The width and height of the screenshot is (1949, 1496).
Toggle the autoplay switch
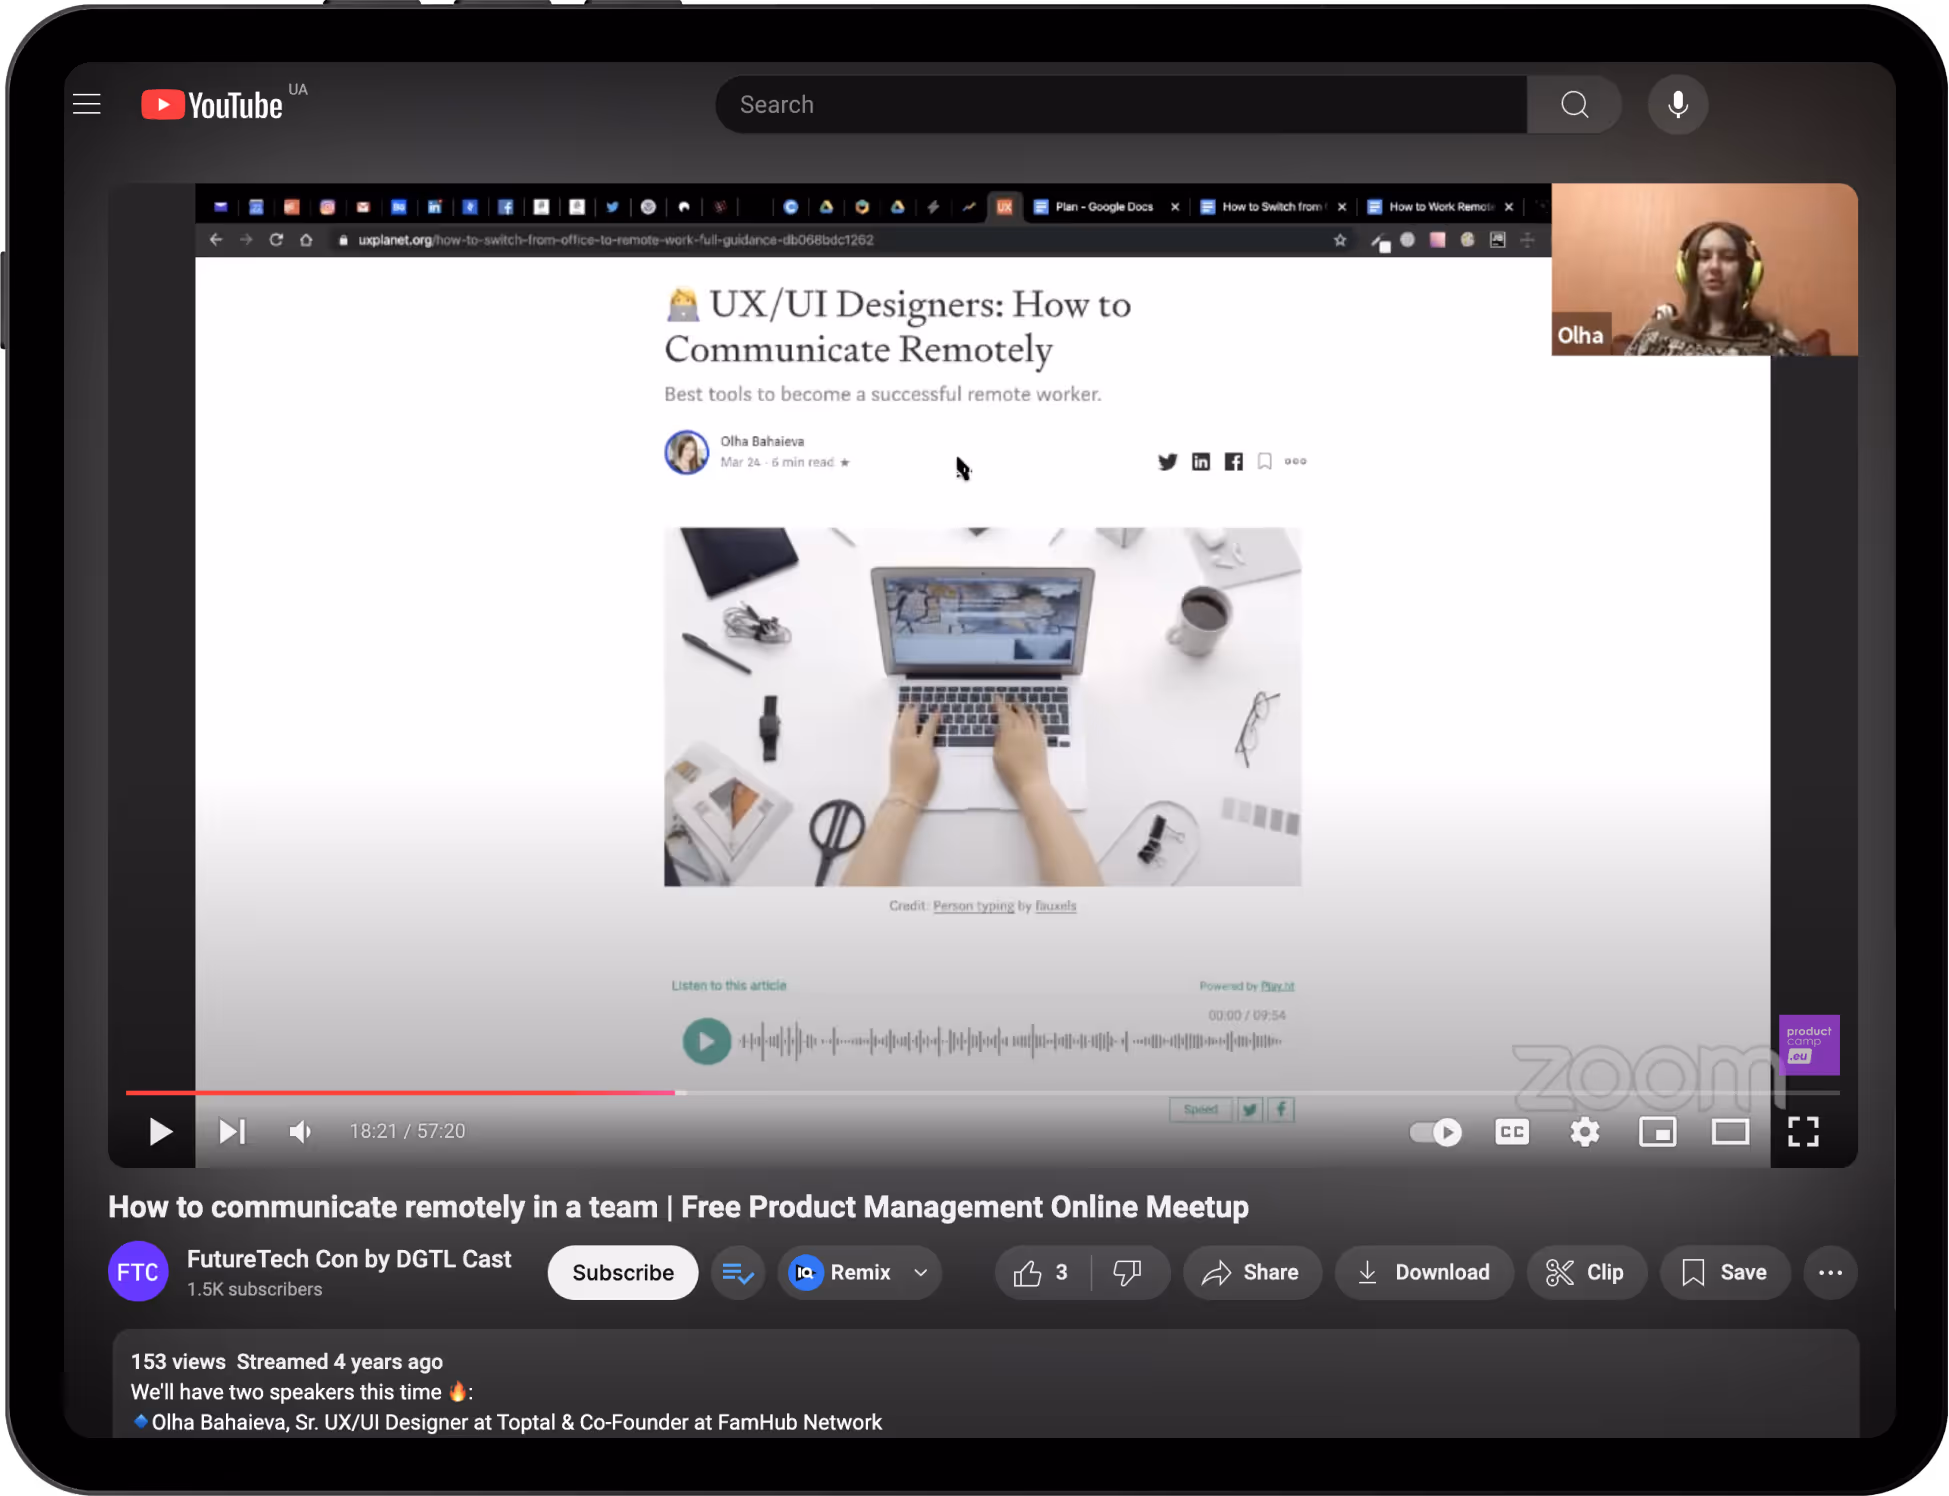tap(1436, 1131)
